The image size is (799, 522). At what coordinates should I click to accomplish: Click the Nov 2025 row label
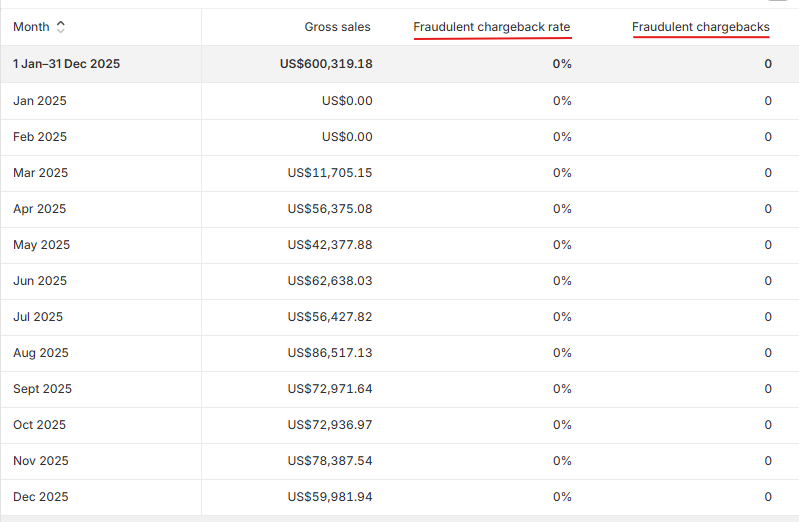pos(40,461)
